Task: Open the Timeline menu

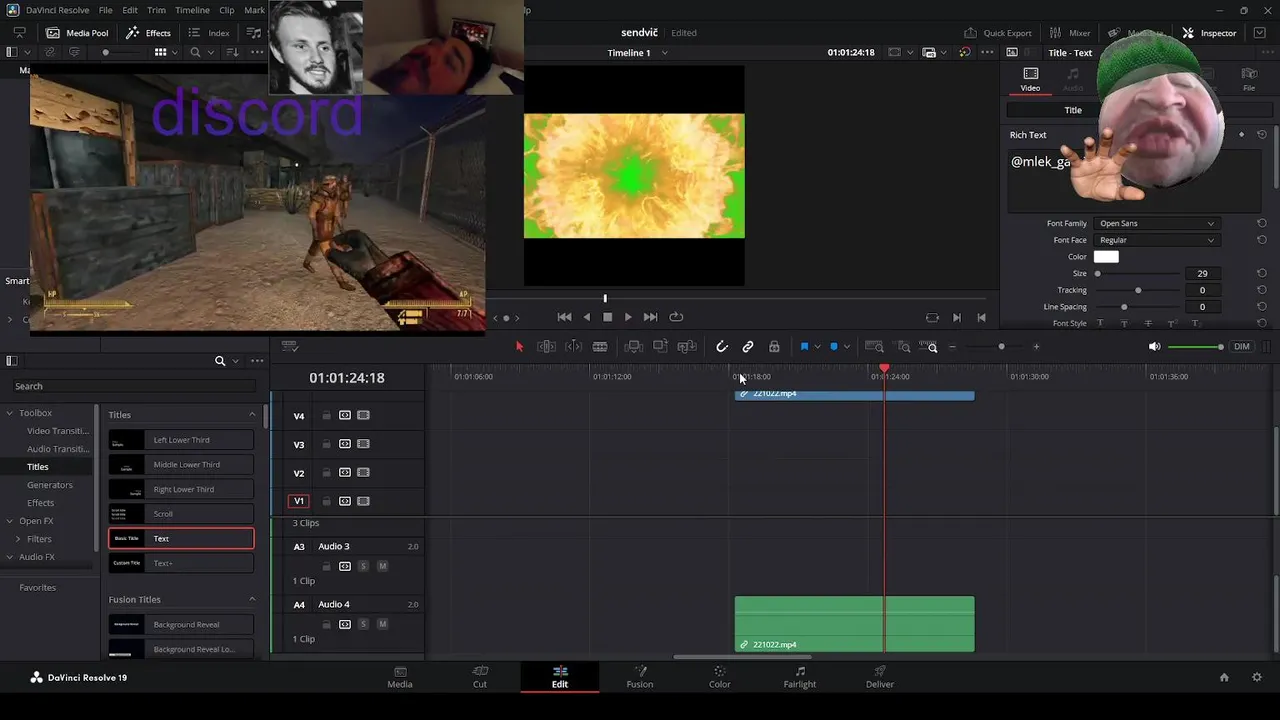Action: (x=192, y=10)
